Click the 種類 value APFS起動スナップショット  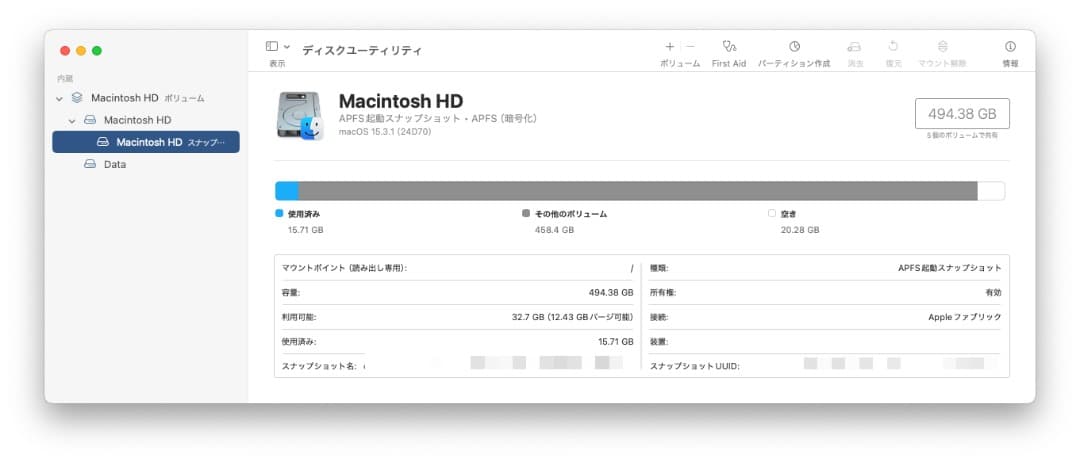point(950,268)
